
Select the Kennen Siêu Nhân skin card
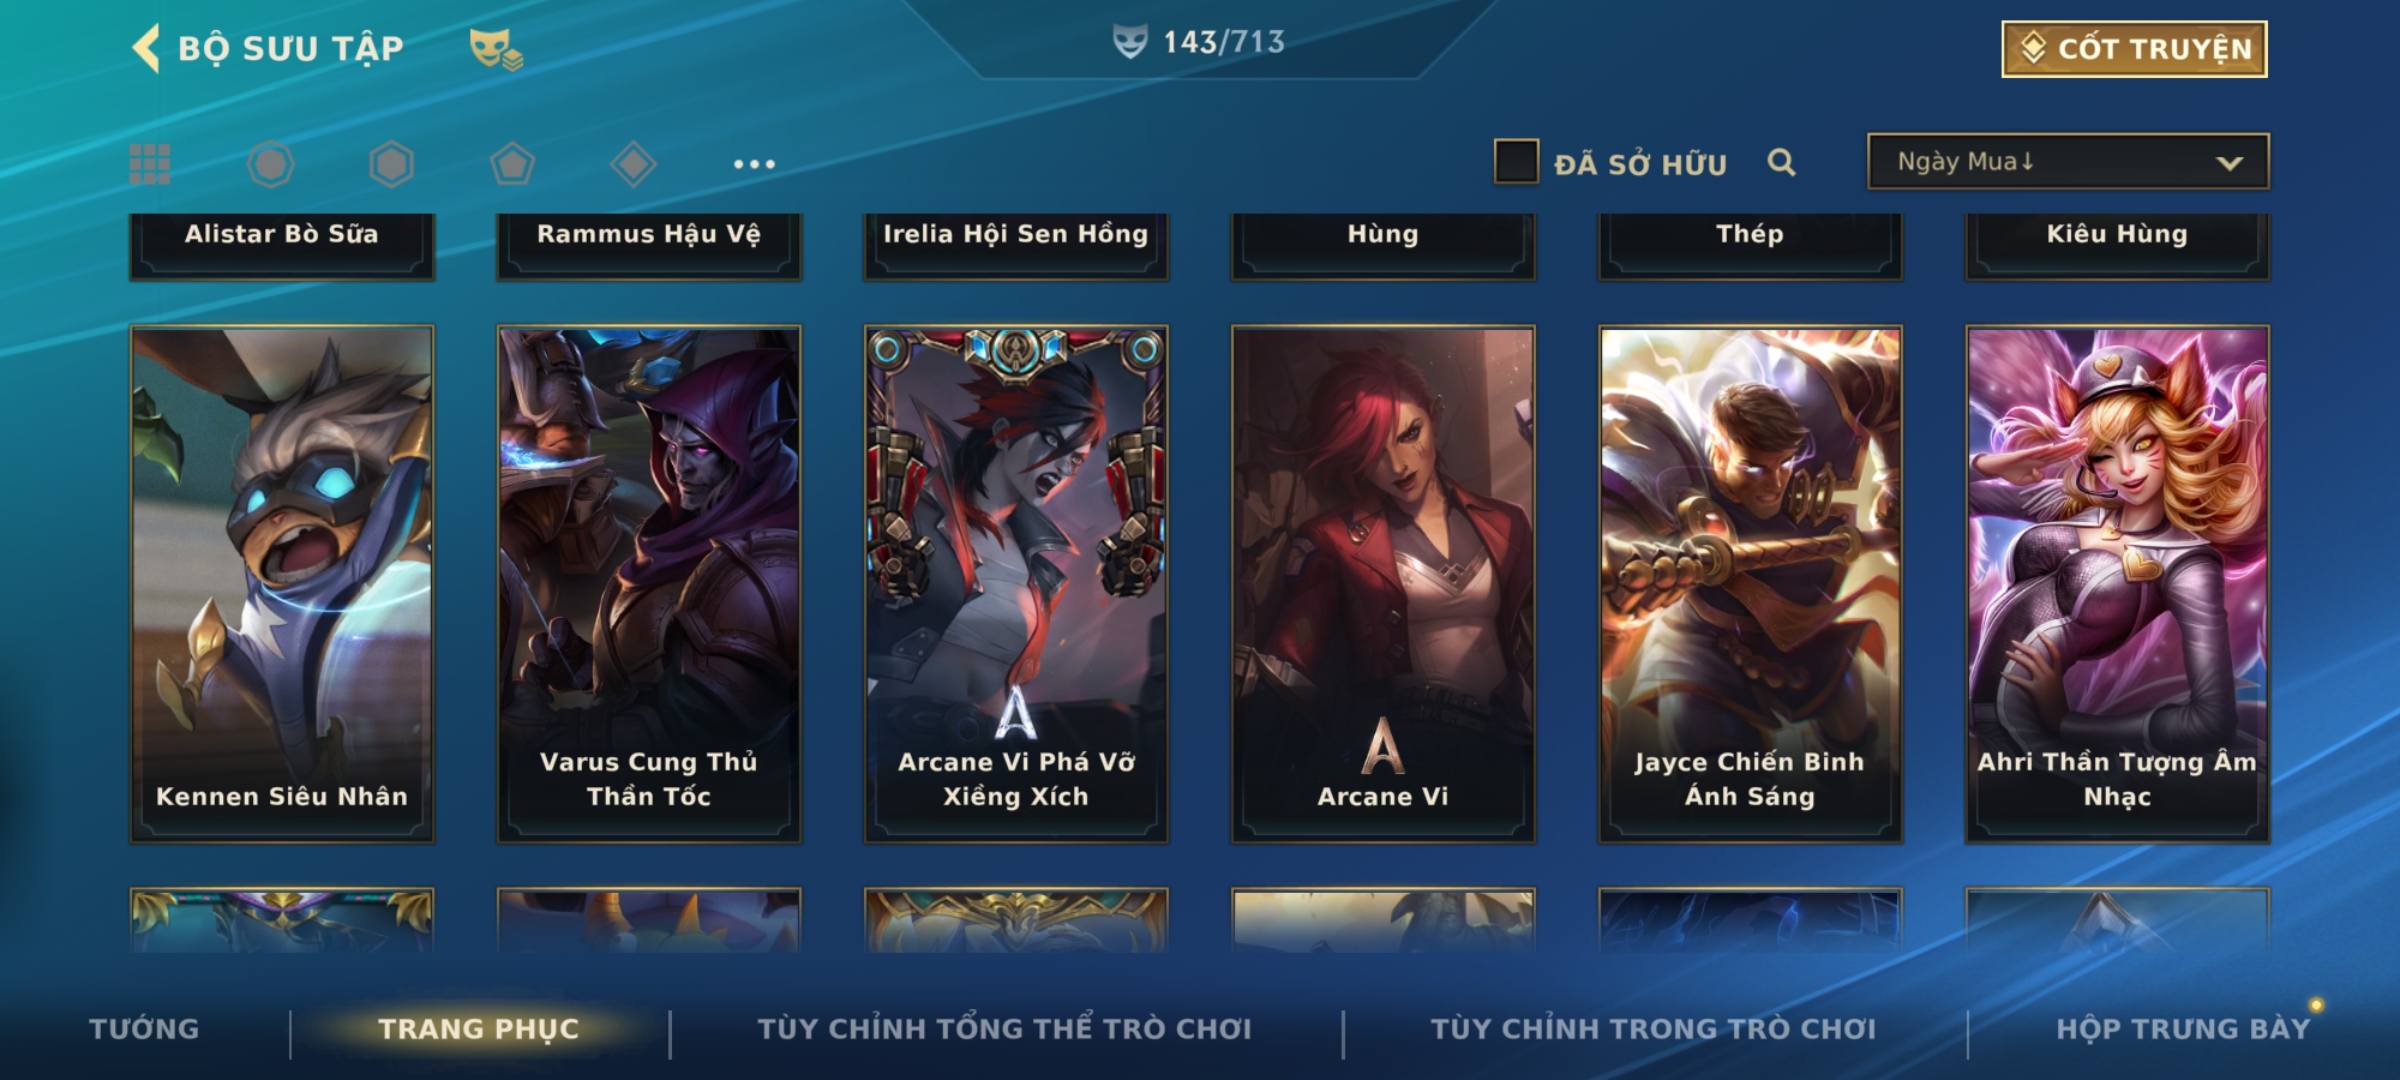tap(282, 584)
